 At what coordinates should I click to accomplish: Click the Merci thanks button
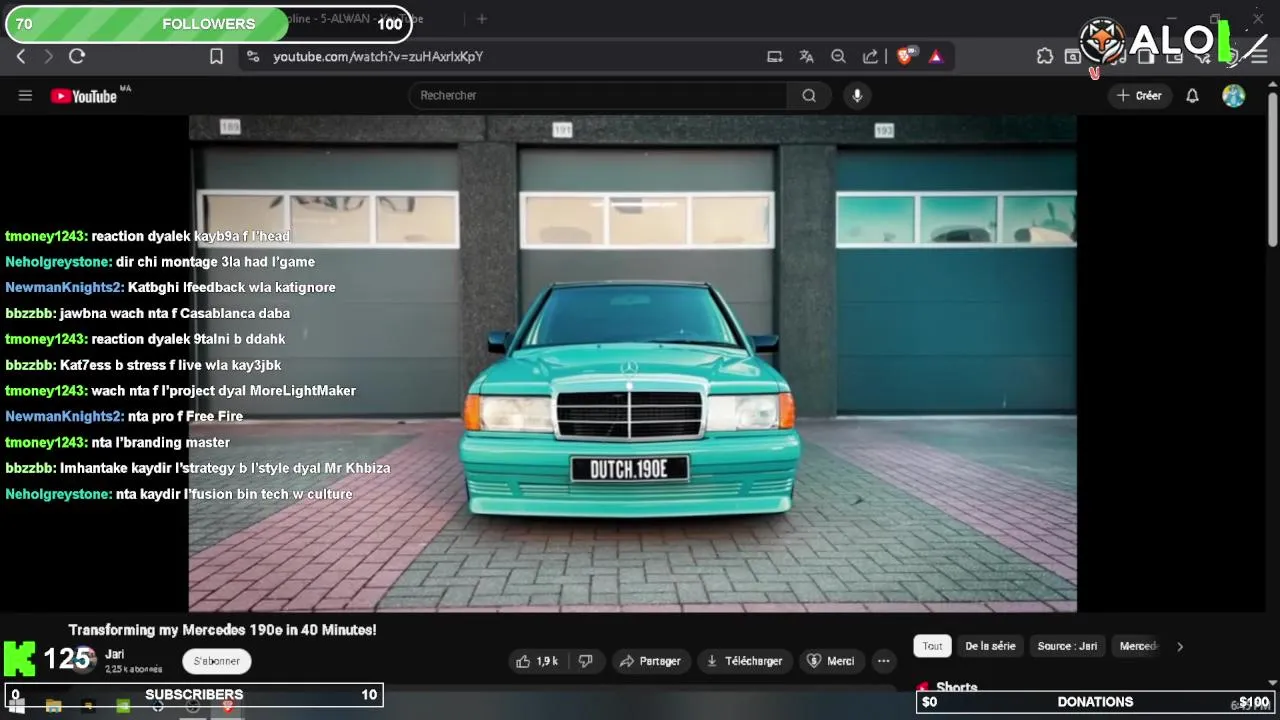[x=830, y=661]
